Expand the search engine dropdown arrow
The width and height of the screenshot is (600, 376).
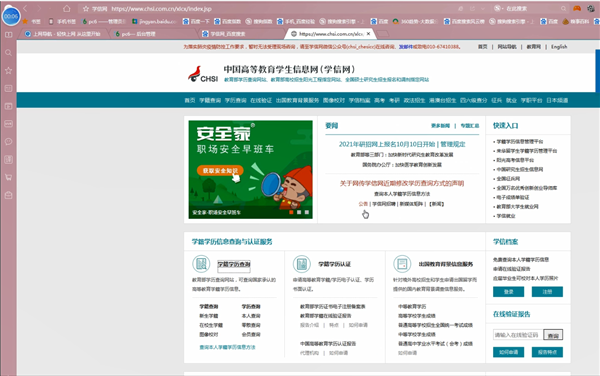coord(502,8)
